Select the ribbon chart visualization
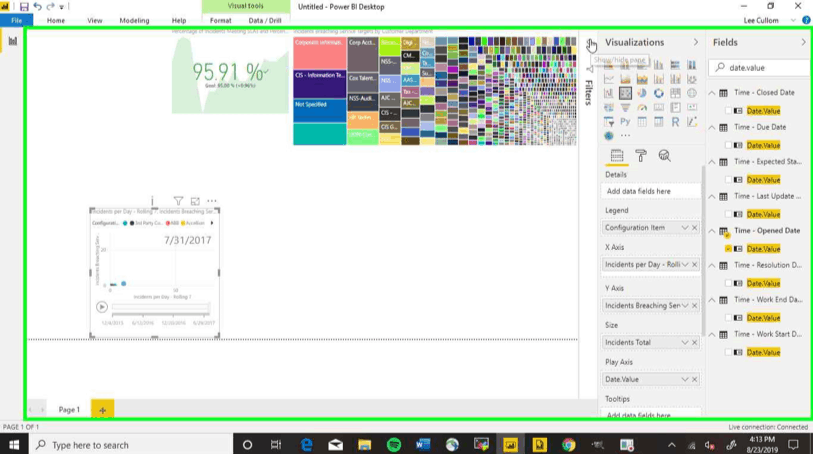This screenshot has width=815, height=454. tap(692, 79)
